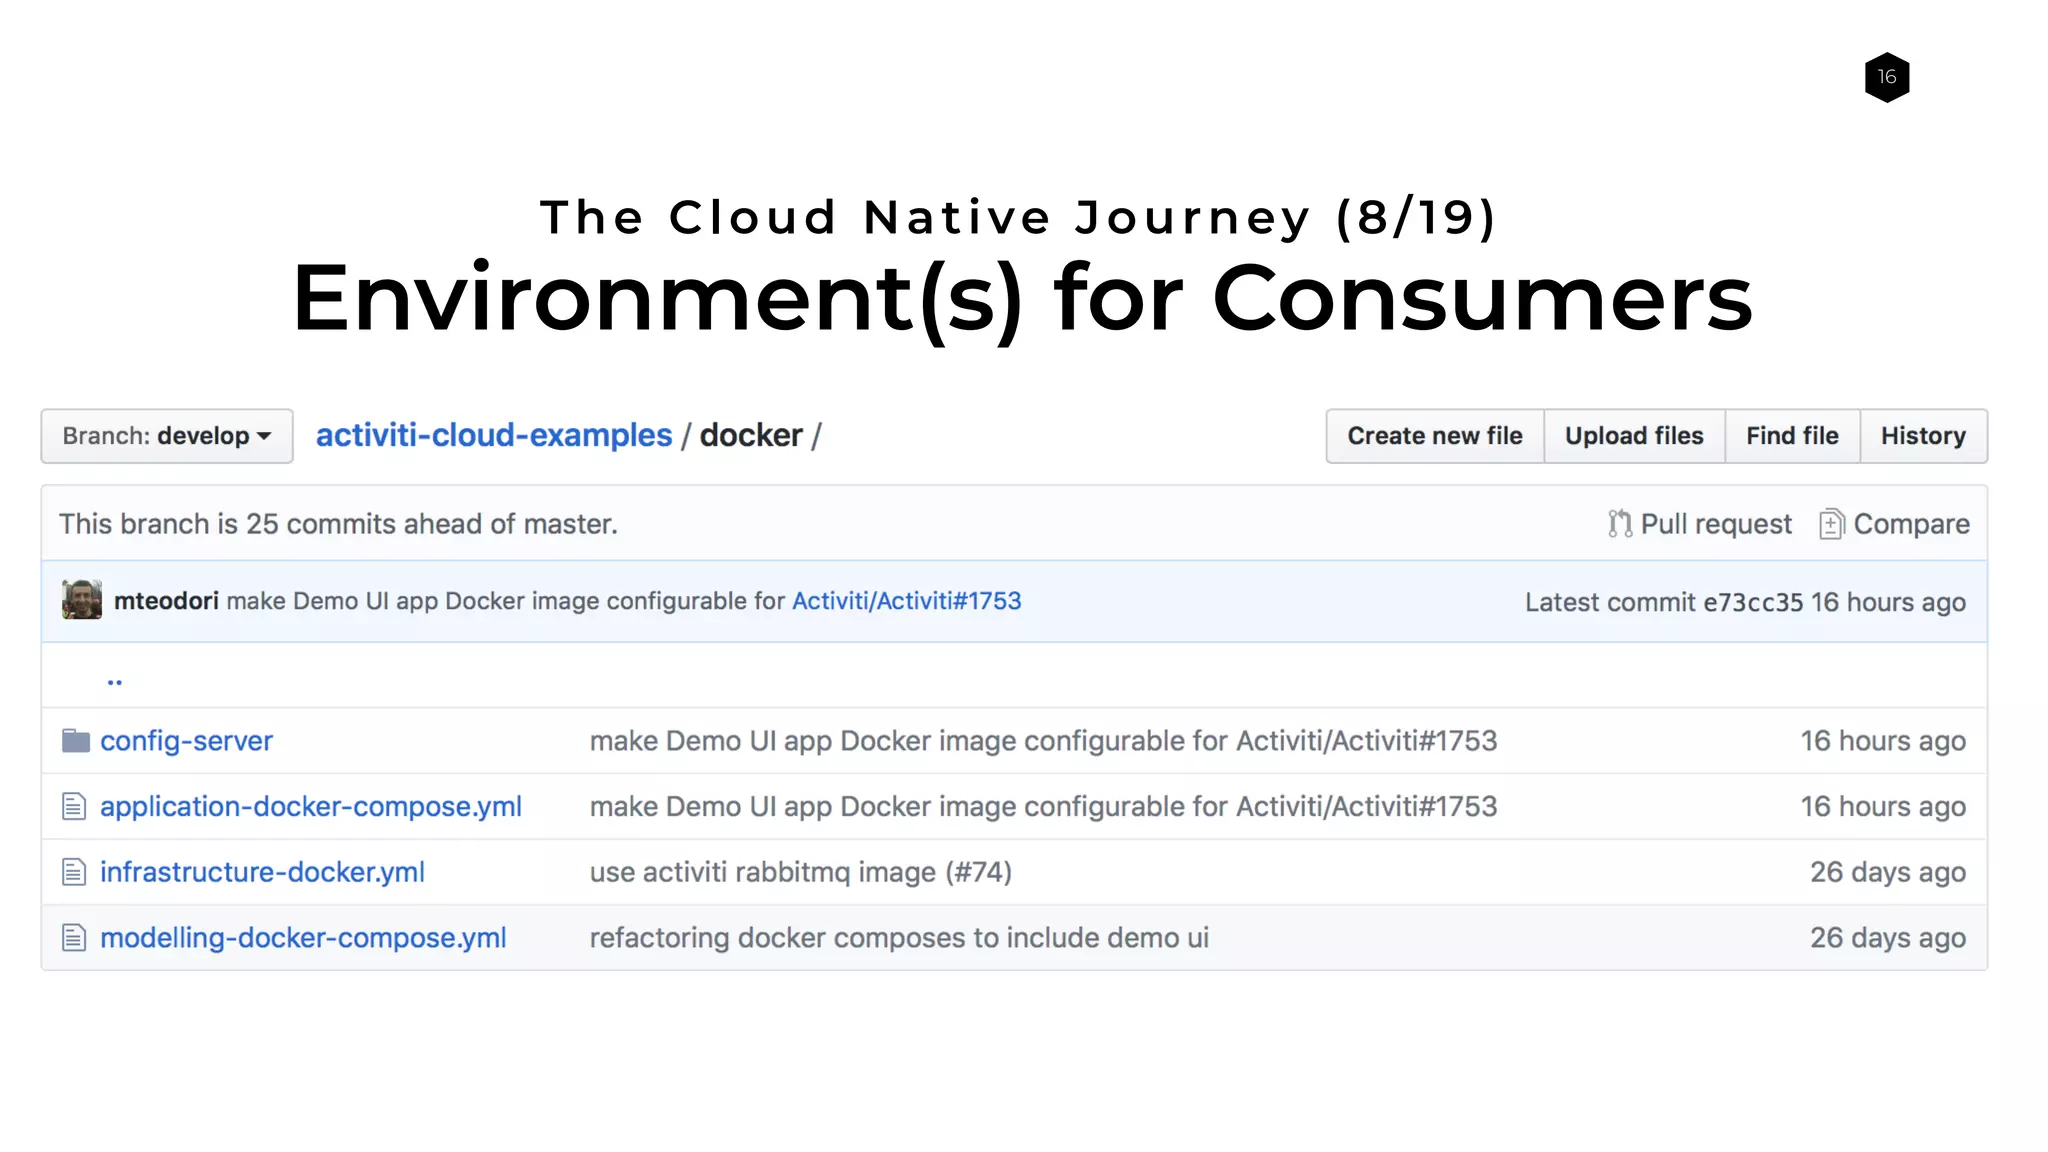Image resolution: width=2048 pixels, height=1152 pixels.
Task: Open the Compare link text
Action: 1911,524
